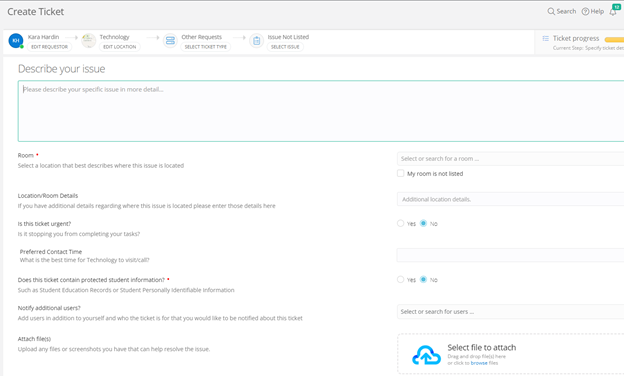The height and width of the screenshot is (376, 624).
Task: Open Help from the header
Action: click(x=593, y=12)
